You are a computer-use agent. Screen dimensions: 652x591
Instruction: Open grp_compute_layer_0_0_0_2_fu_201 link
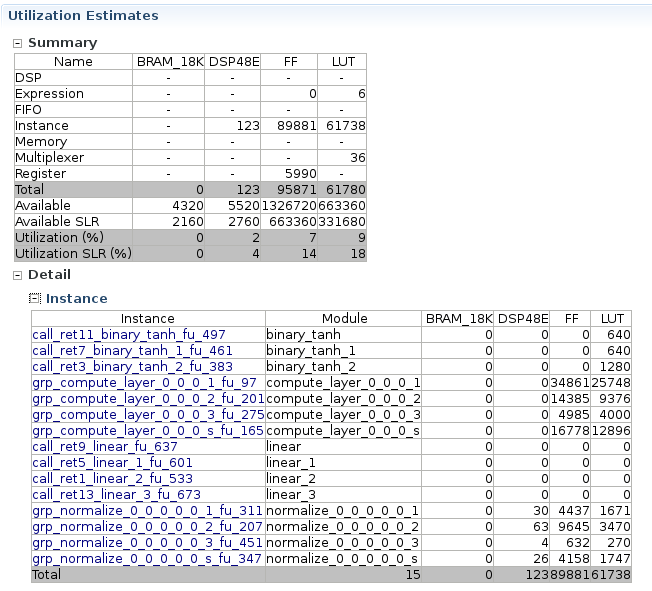tap(148, 399)
